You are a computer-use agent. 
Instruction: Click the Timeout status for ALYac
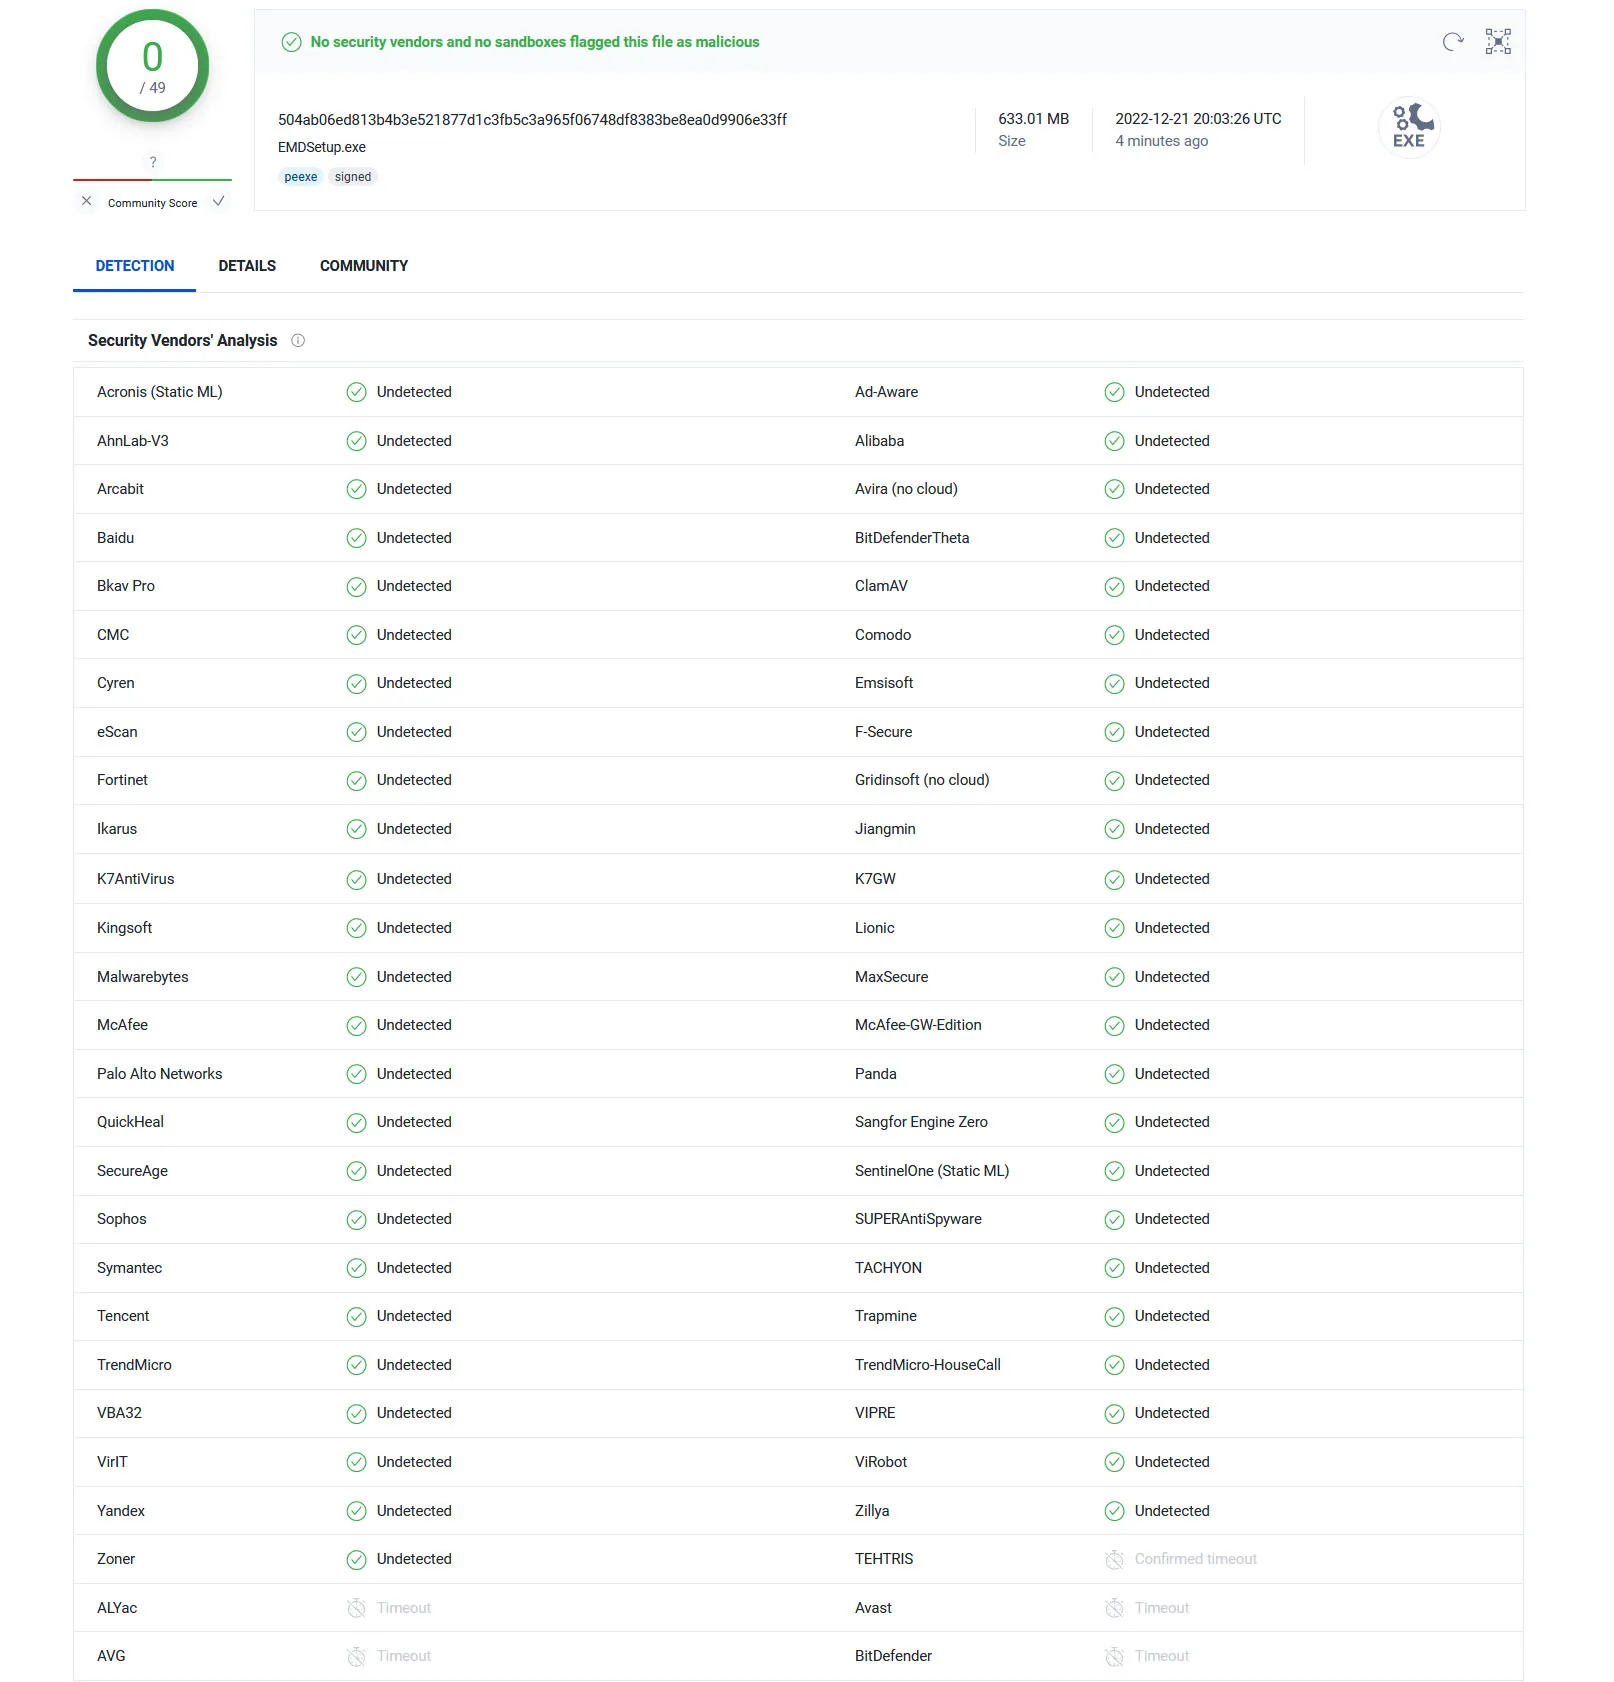tap(404, 1608)
